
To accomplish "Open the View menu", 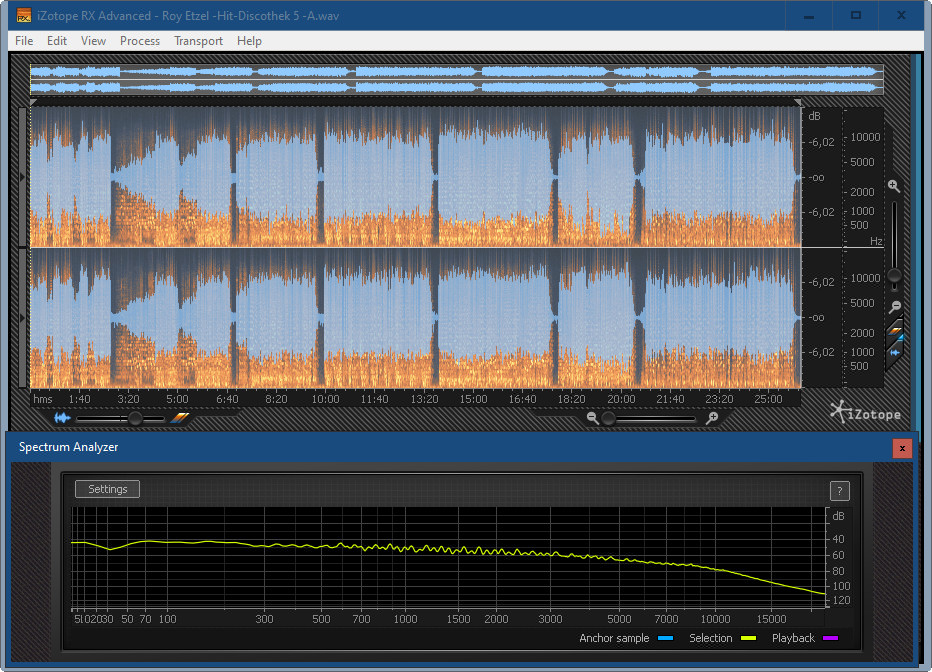I will coord(93,41).
